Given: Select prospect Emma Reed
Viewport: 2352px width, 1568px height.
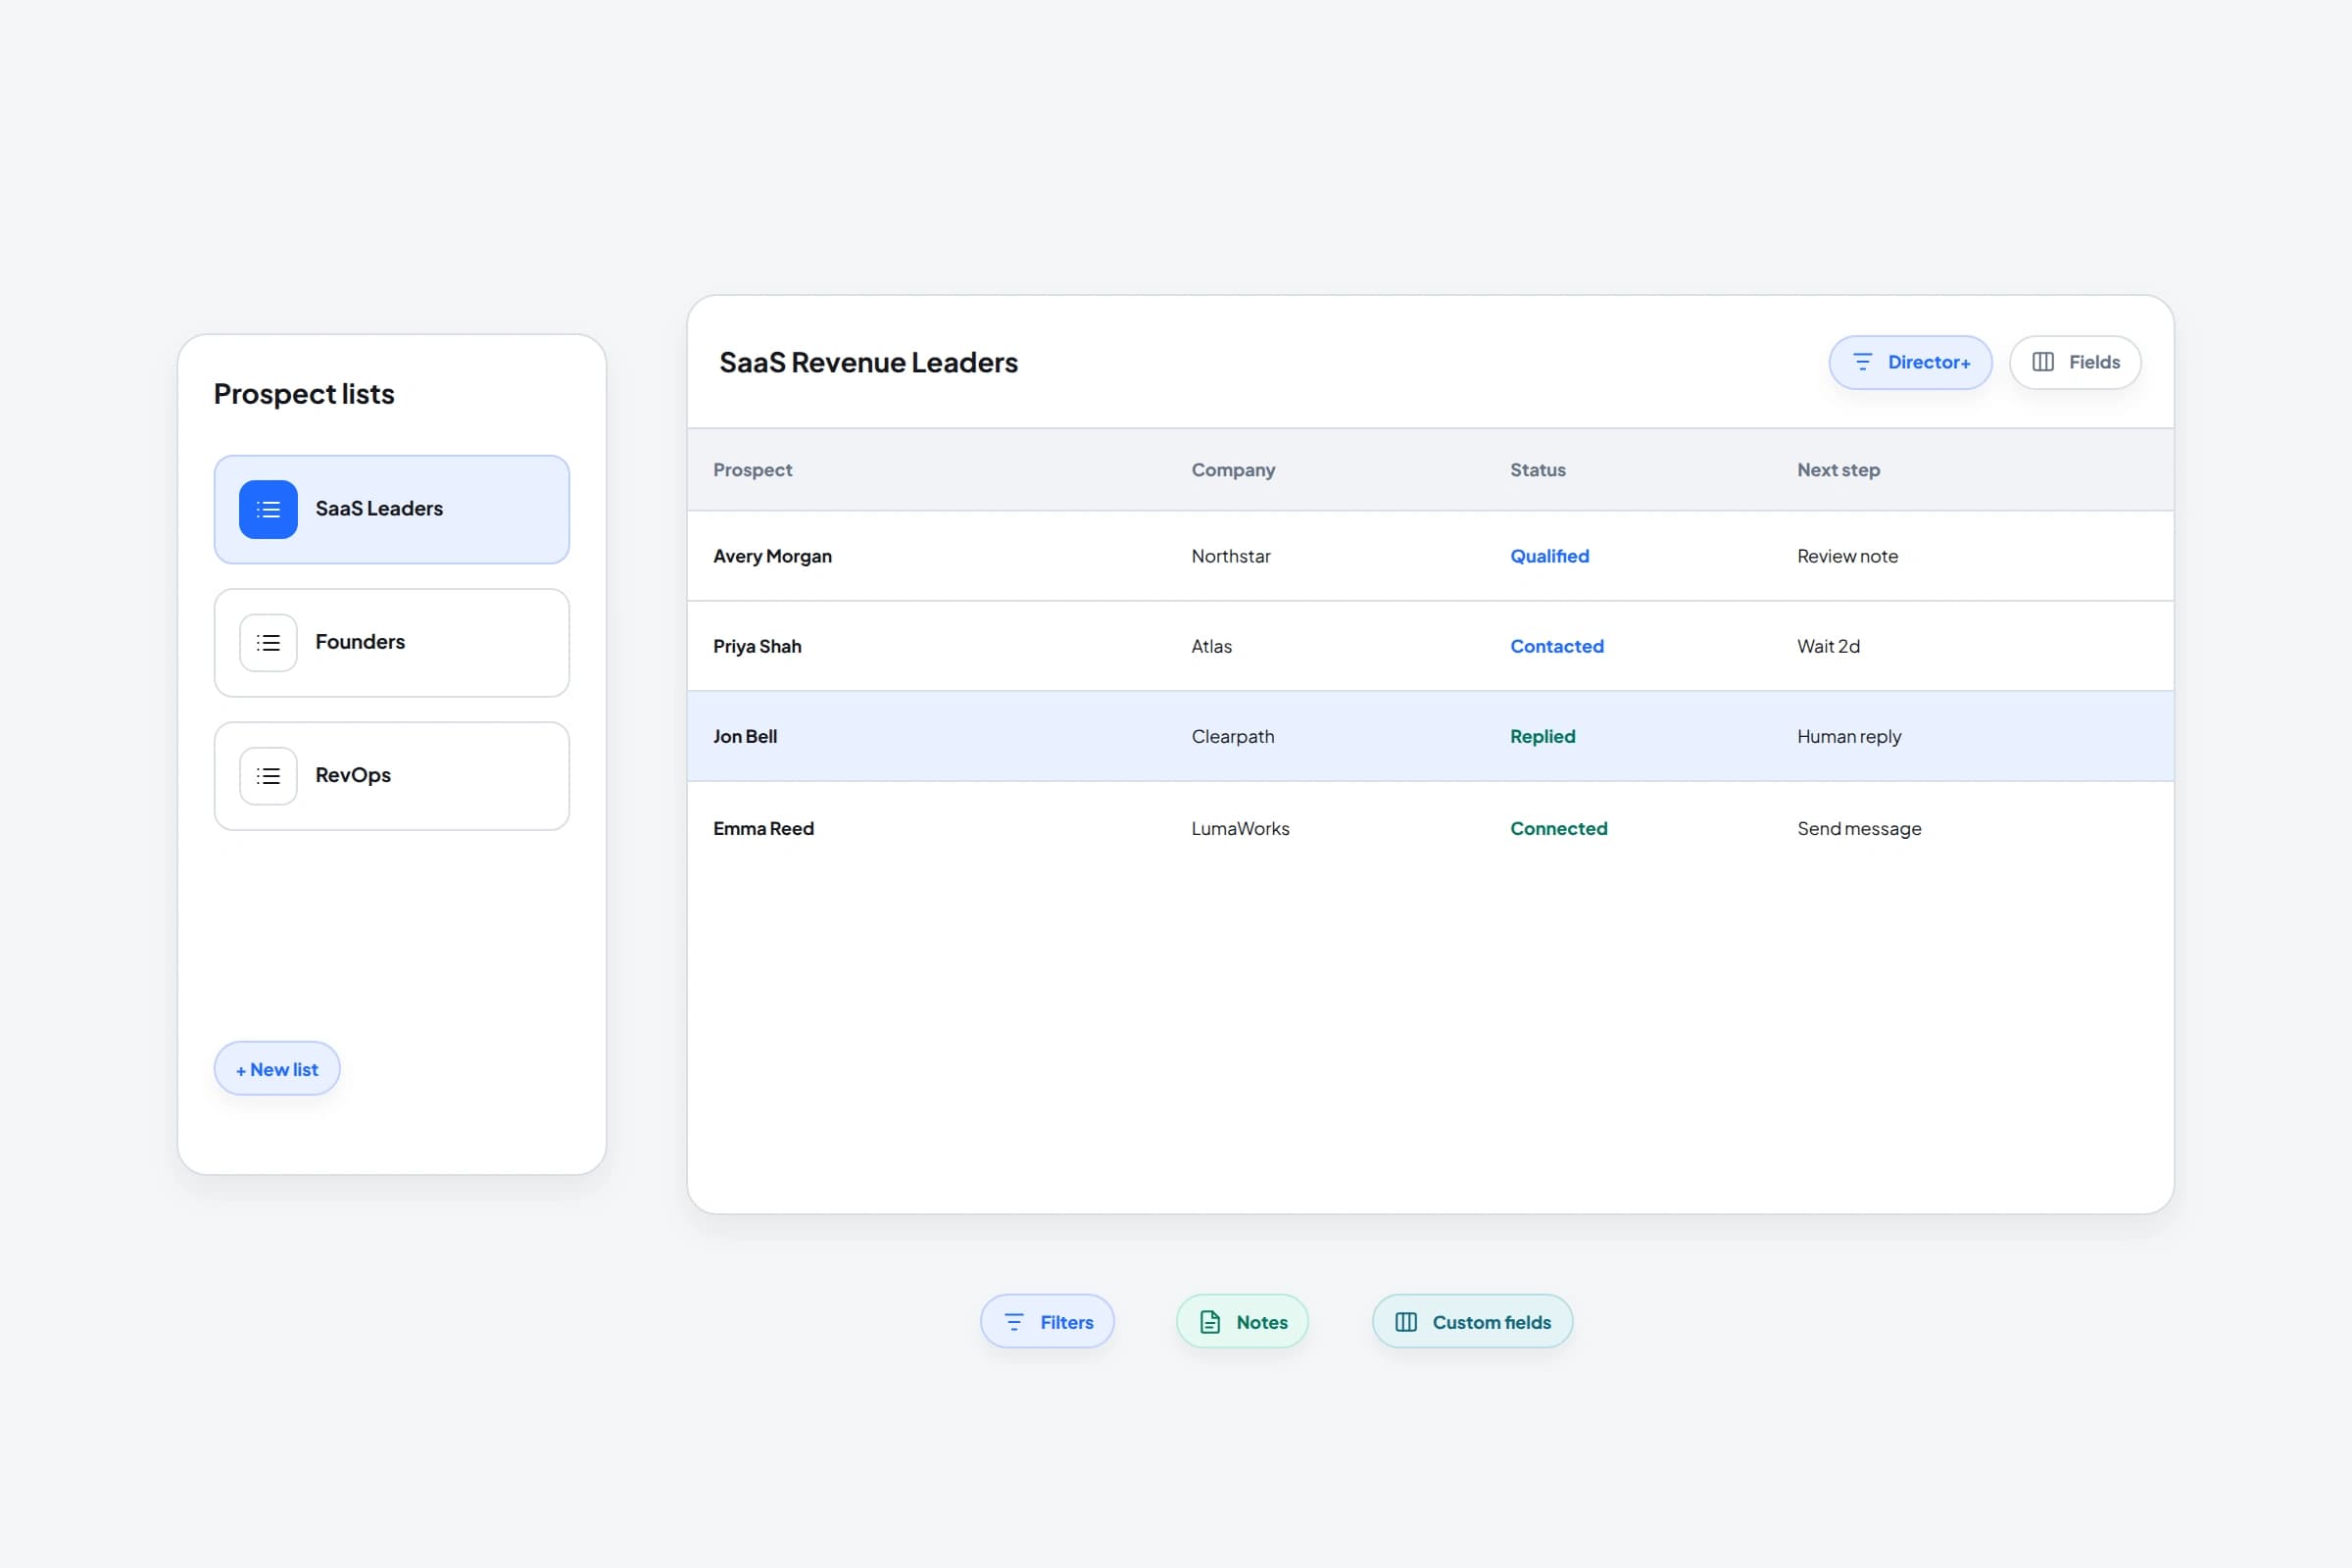Looking at the screenshot, I should coord(763,828).
